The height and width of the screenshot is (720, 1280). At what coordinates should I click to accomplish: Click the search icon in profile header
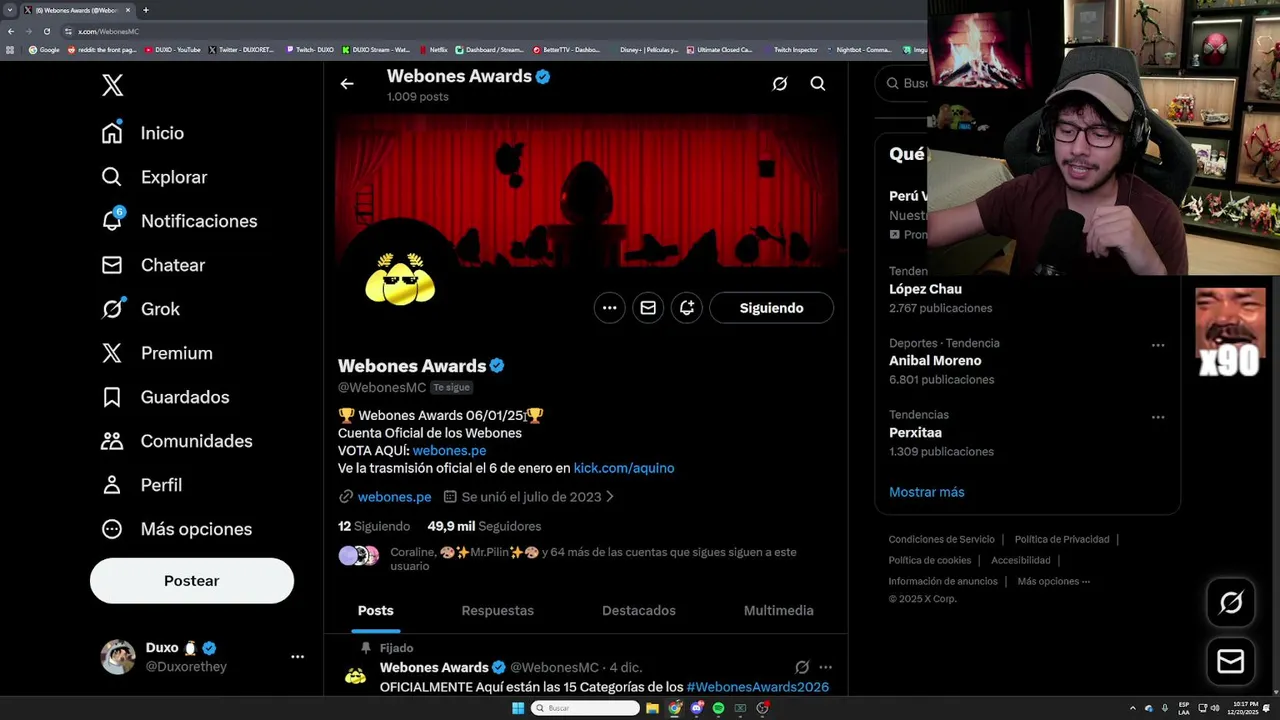tap(818, 84)
